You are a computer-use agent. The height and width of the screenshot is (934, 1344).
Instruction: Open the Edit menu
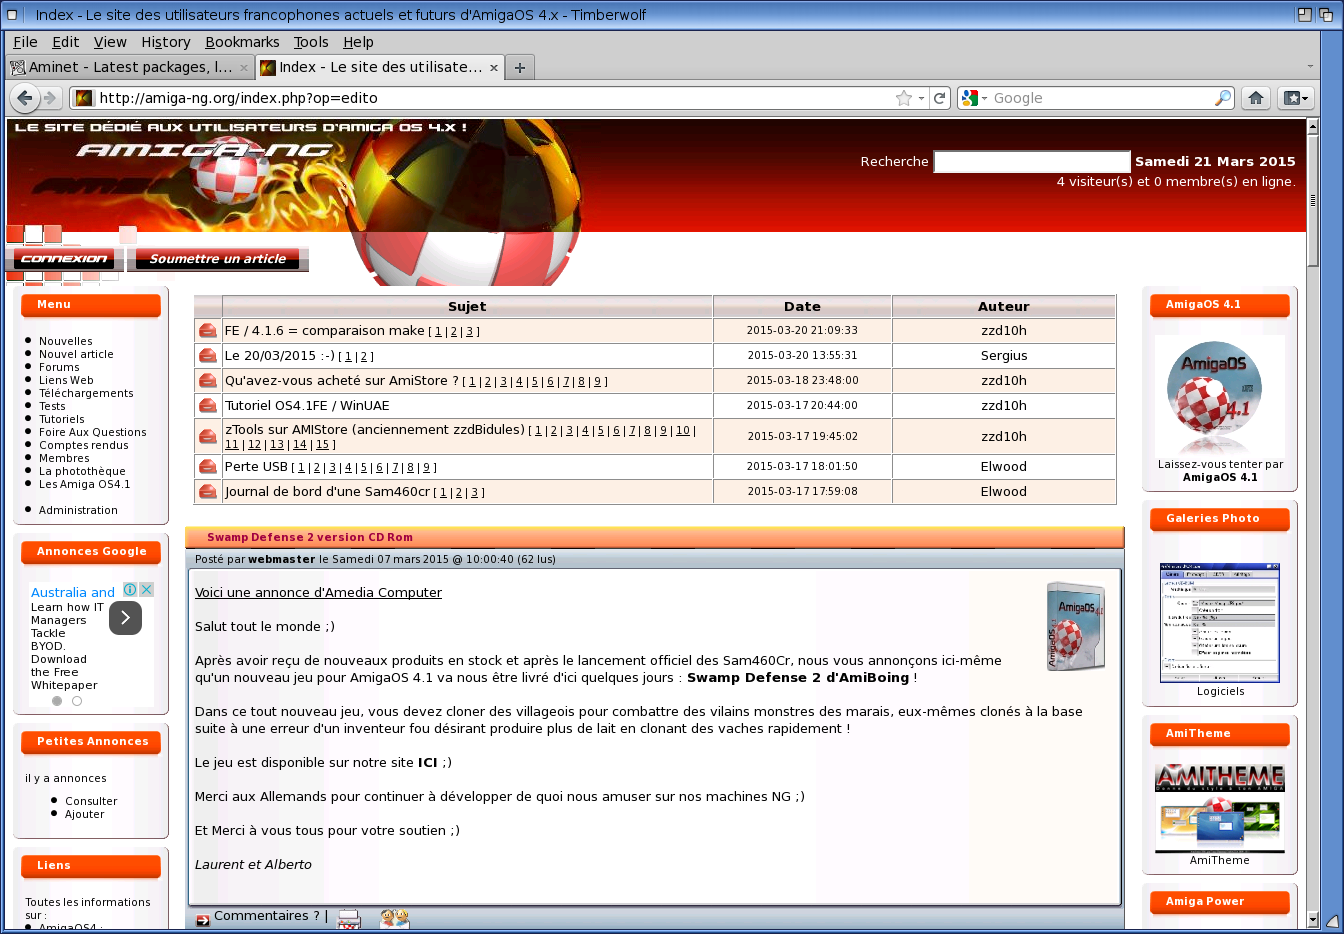point(66,42)
